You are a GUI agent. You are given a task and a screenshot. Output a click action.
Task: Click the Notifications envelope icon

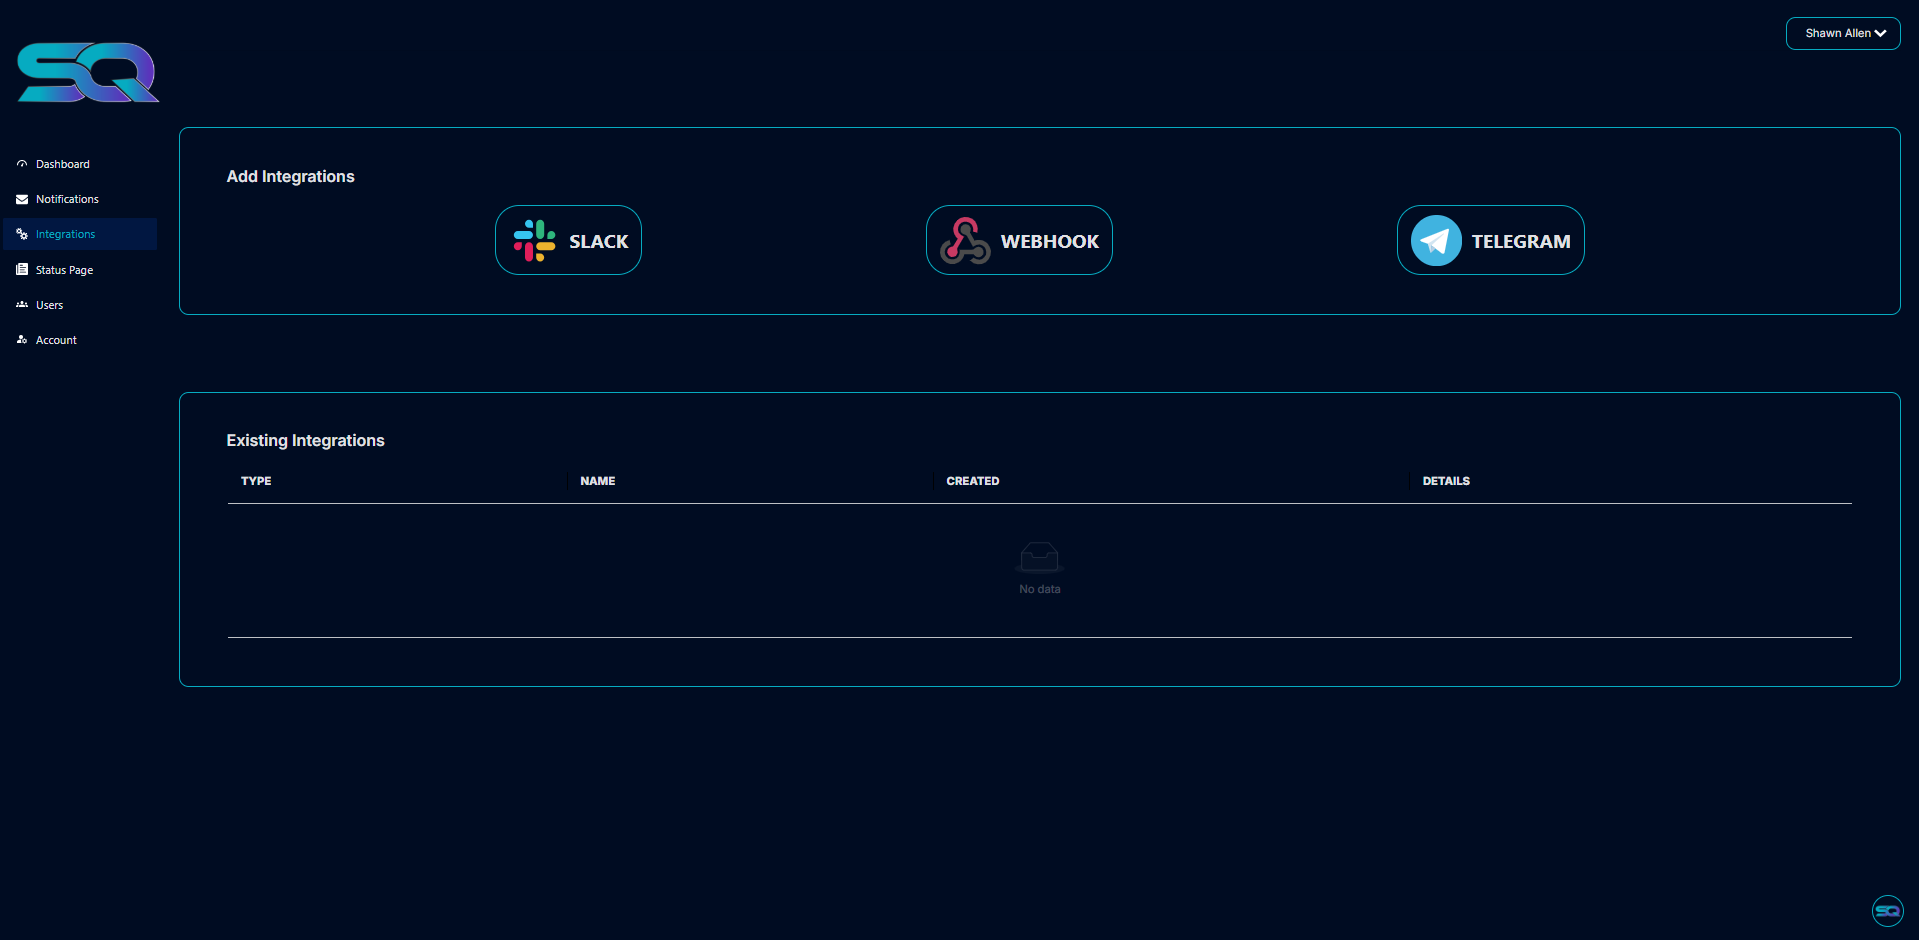click(x=22, y=199)
